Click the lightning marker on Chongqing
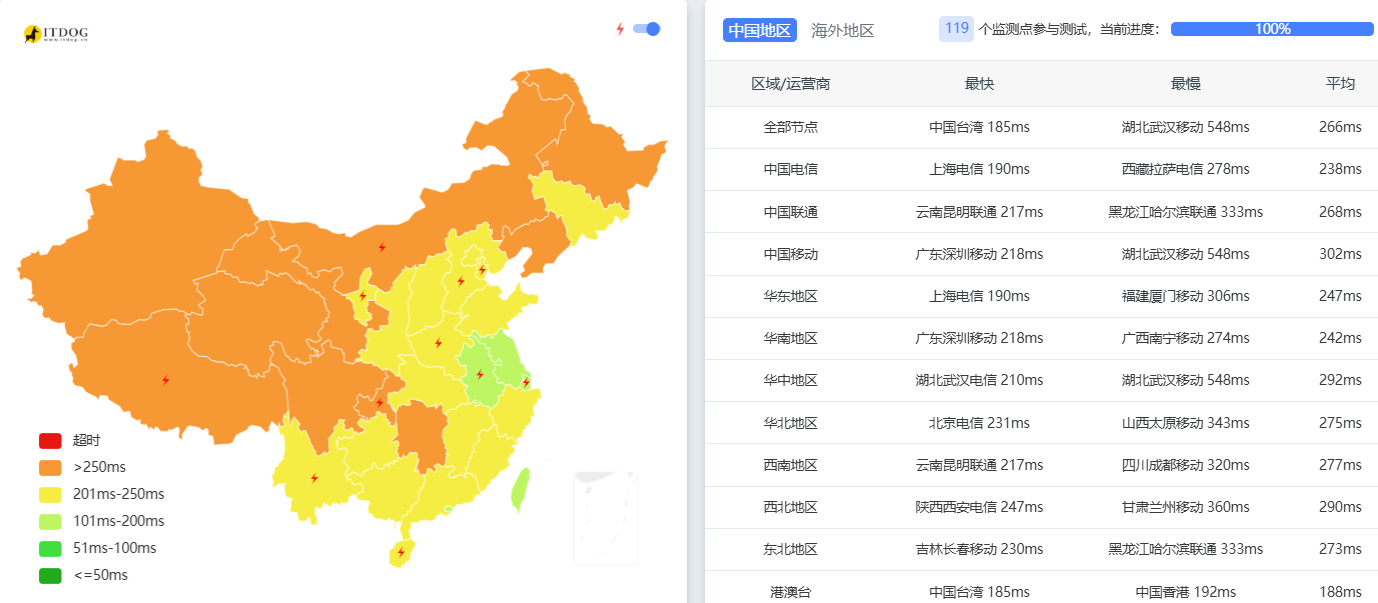1378x603 pixels. (379, 403)
